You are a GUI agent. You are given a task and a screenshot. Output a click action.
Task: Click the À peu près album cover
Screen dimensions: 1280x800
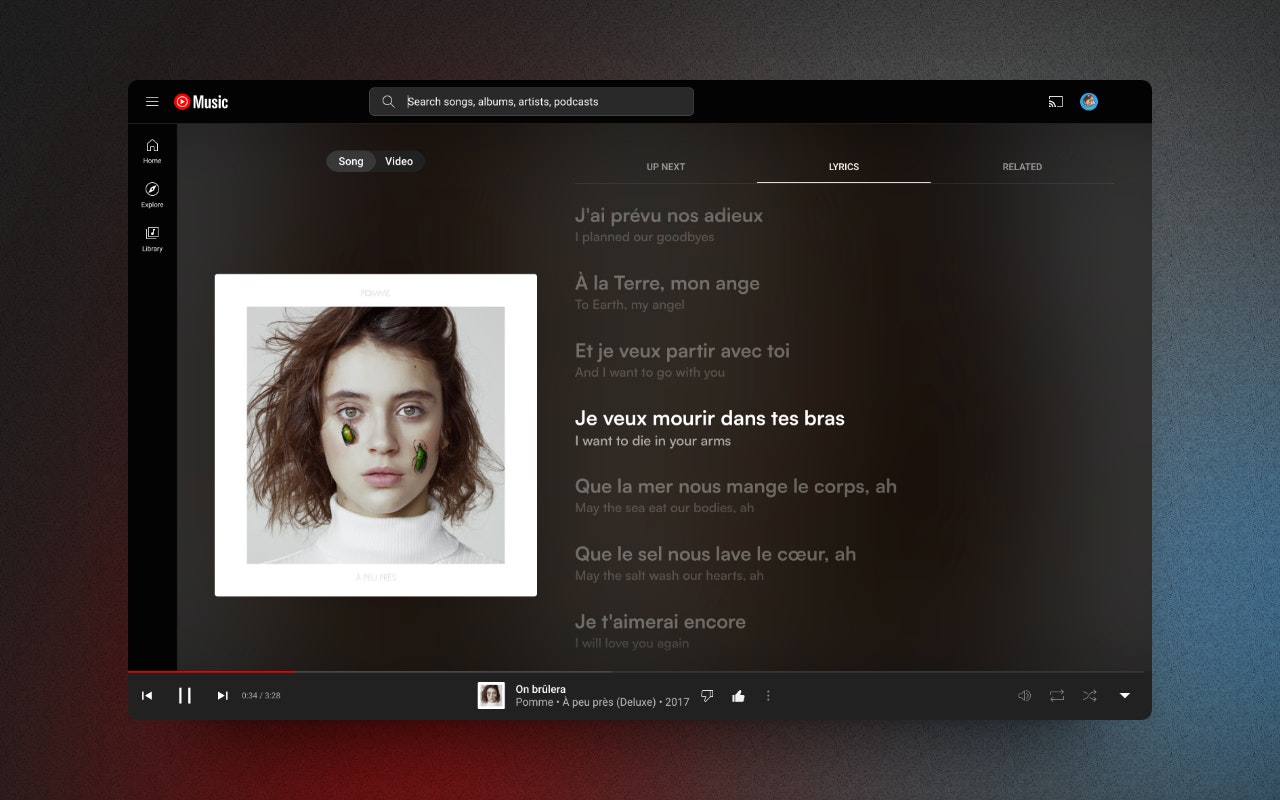point(376,435)
